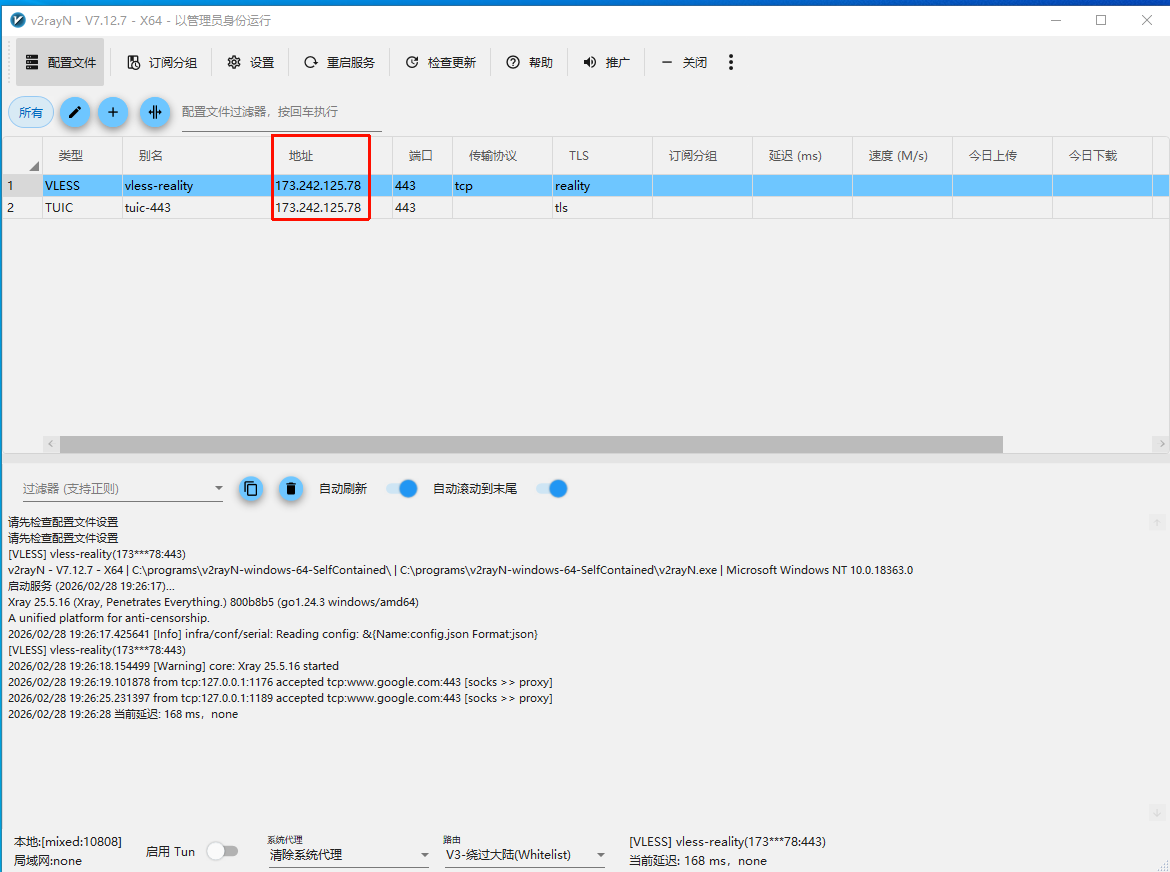This screenshot has width=1170, height=872.
Task: Open the 订阅分组 subscription group menu
Action: tap(162, 62)
